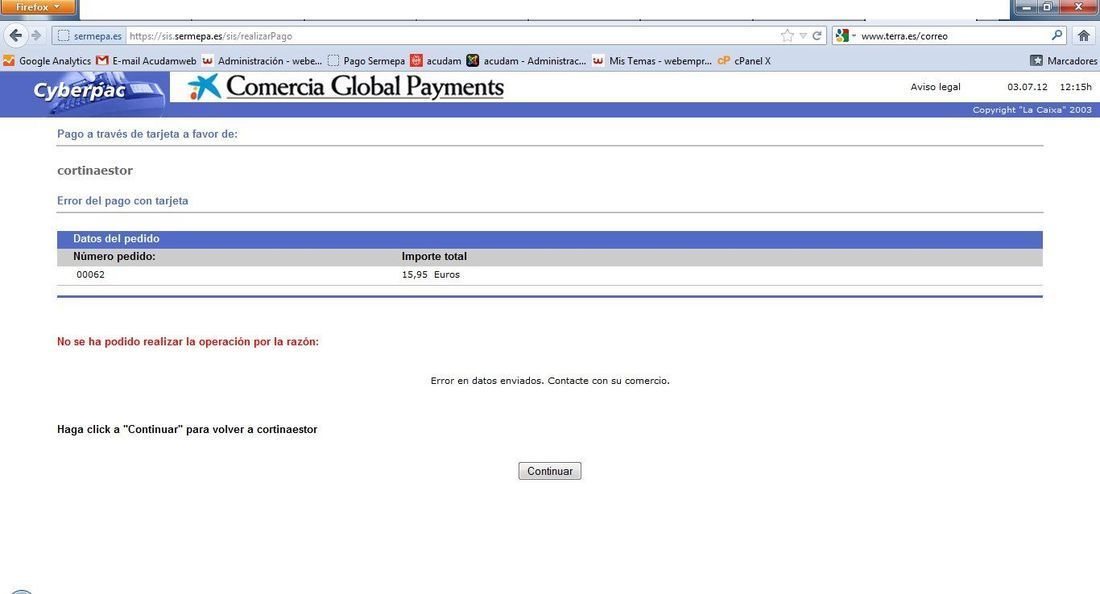Restore down the Firefox window

pos(1047,7)
